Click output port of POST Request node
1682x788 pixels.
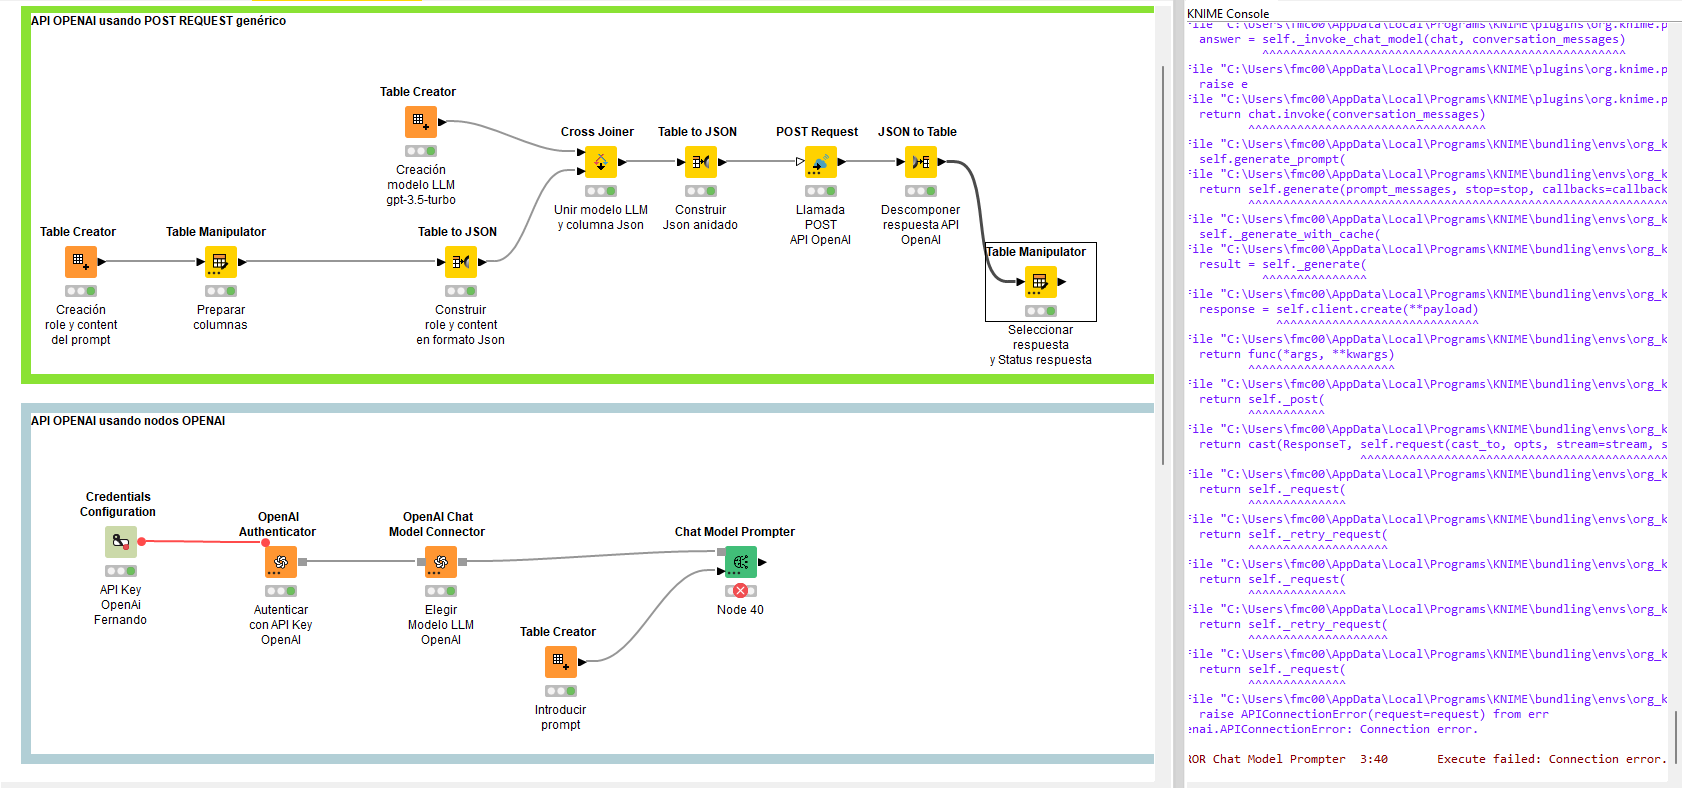click(x=842, y=162)
